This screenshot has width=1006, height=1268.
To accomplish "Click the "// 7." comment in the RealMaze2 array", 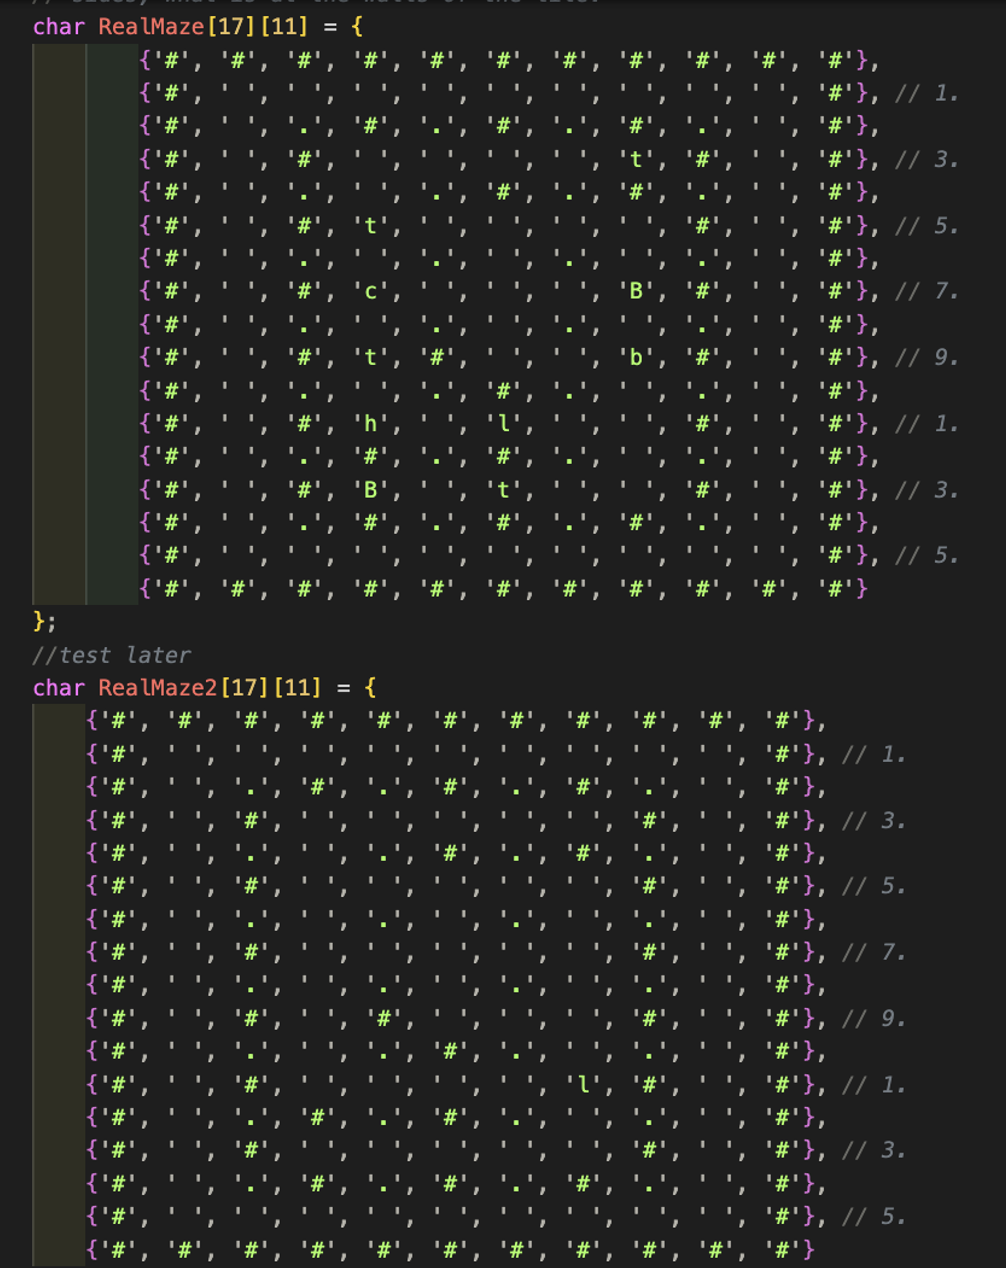I will click(873, 953).
